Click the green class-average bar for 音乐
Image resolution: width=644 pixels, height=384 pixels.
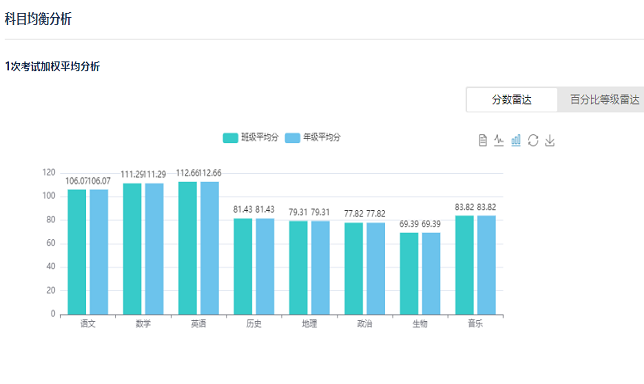465,265
